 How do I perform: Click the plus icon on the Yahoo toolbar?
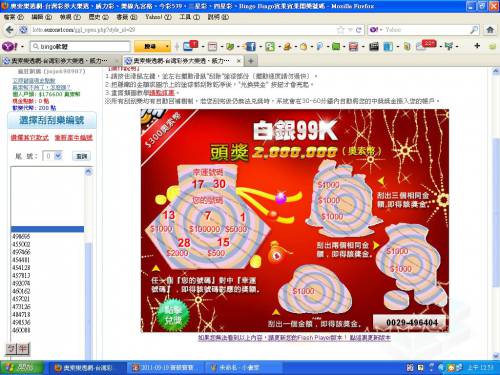click(x=477, y=46)
